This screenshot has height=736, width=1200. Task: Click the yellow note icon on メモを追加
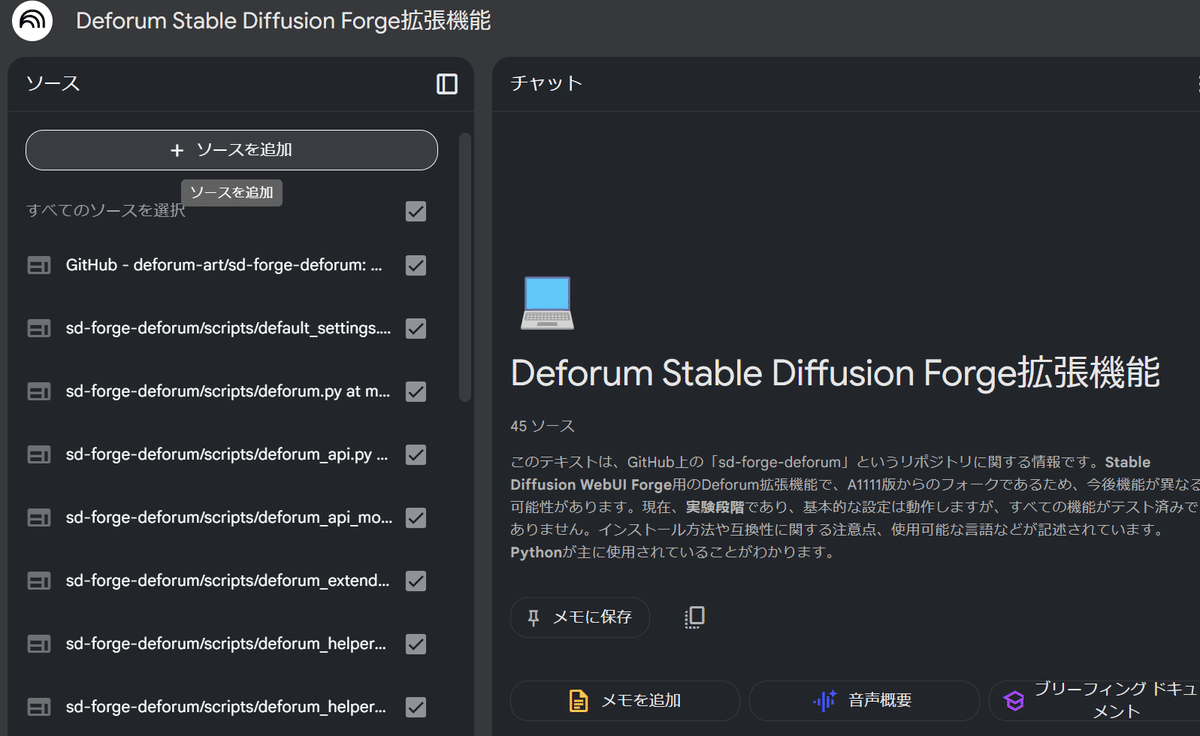point(578,700)
